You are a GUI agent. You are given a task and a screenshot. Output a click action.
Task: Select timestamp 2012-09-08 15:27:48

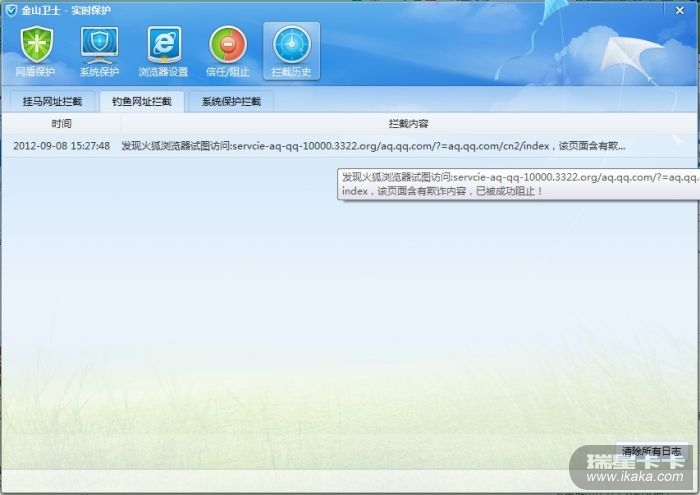pos(62,146)
